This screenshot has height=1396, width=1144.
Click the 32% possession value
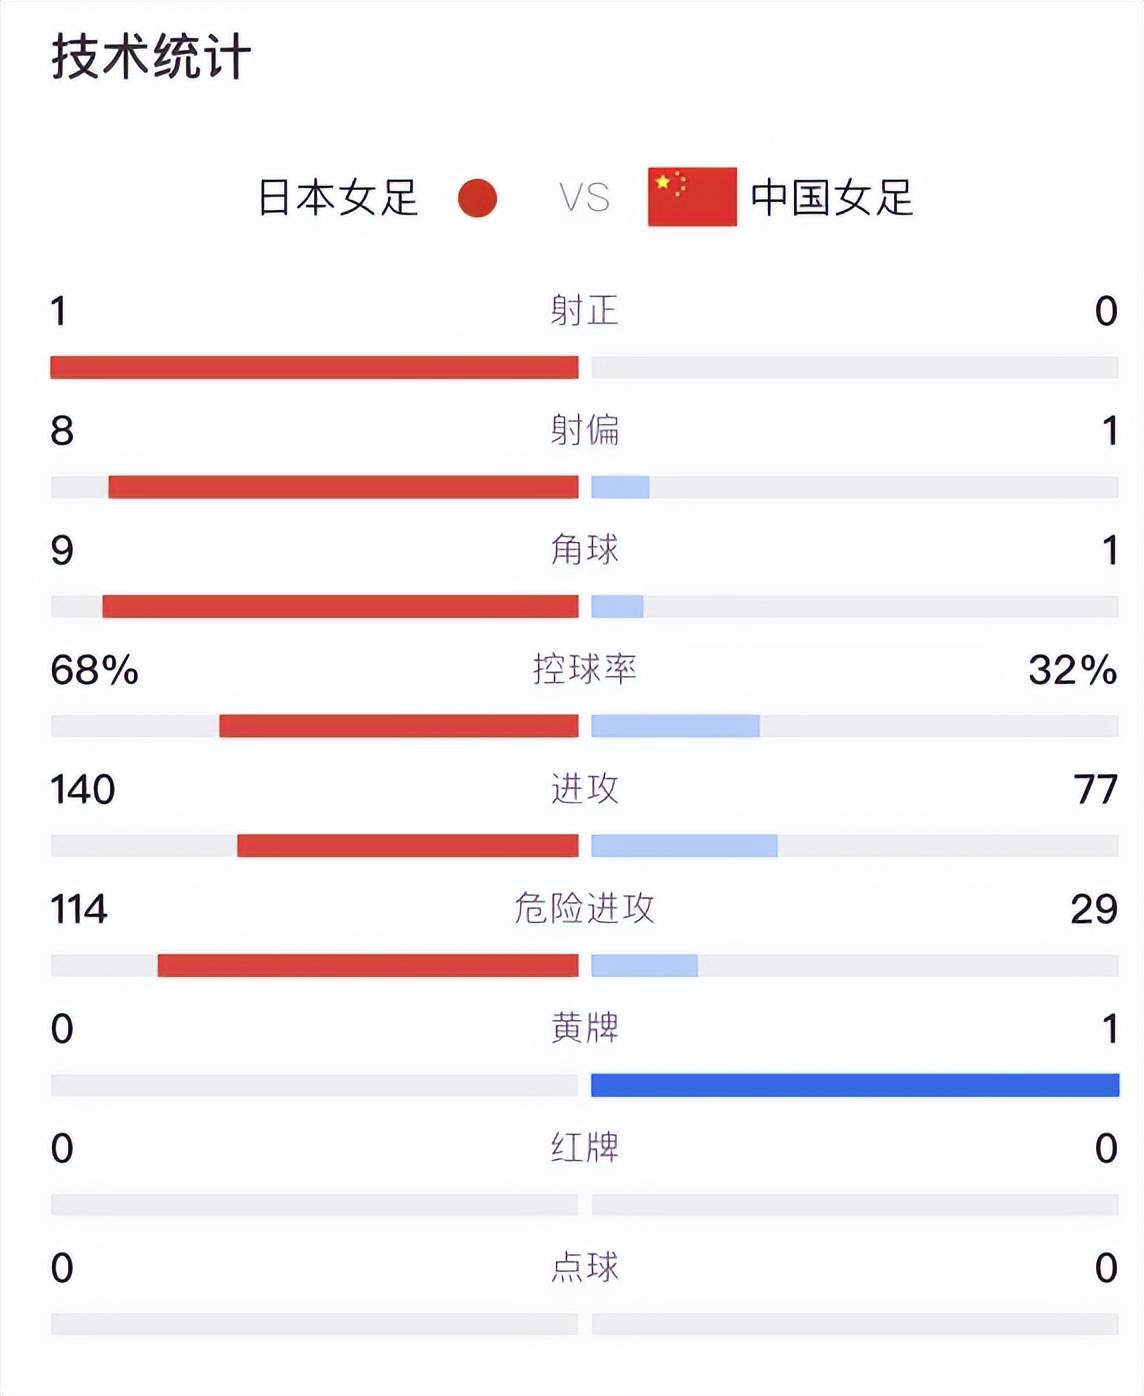1073,670
